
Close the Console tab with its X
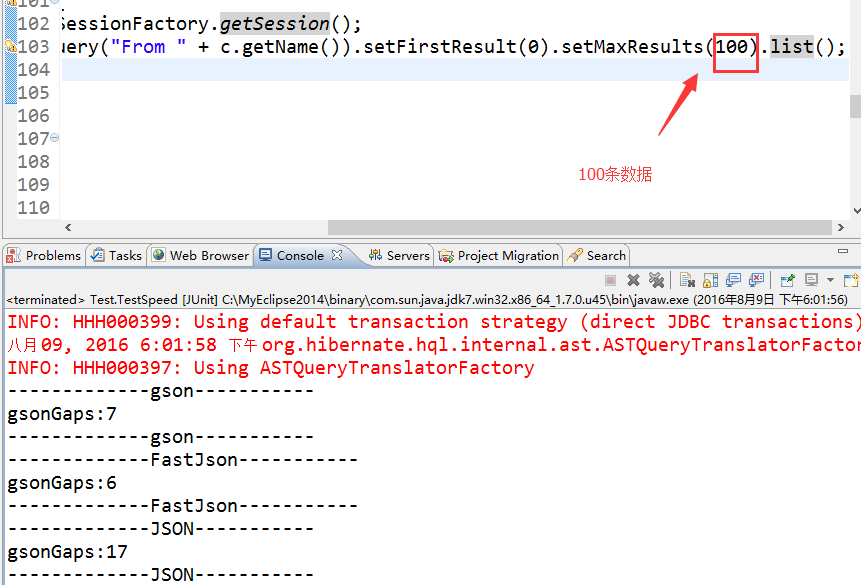pyautogui.click(x=337, y=255)
